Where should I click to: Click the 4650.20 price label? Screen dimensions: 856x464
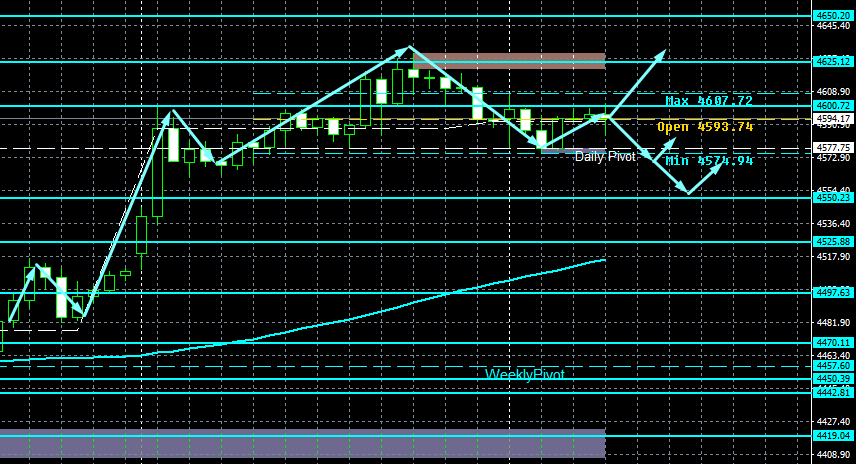(834, 16)
